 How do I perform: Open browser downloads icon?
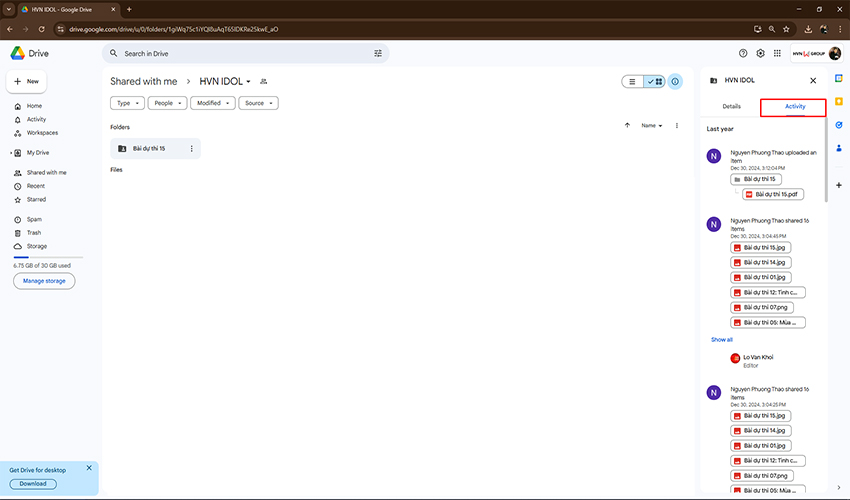(x=808, y=29)
